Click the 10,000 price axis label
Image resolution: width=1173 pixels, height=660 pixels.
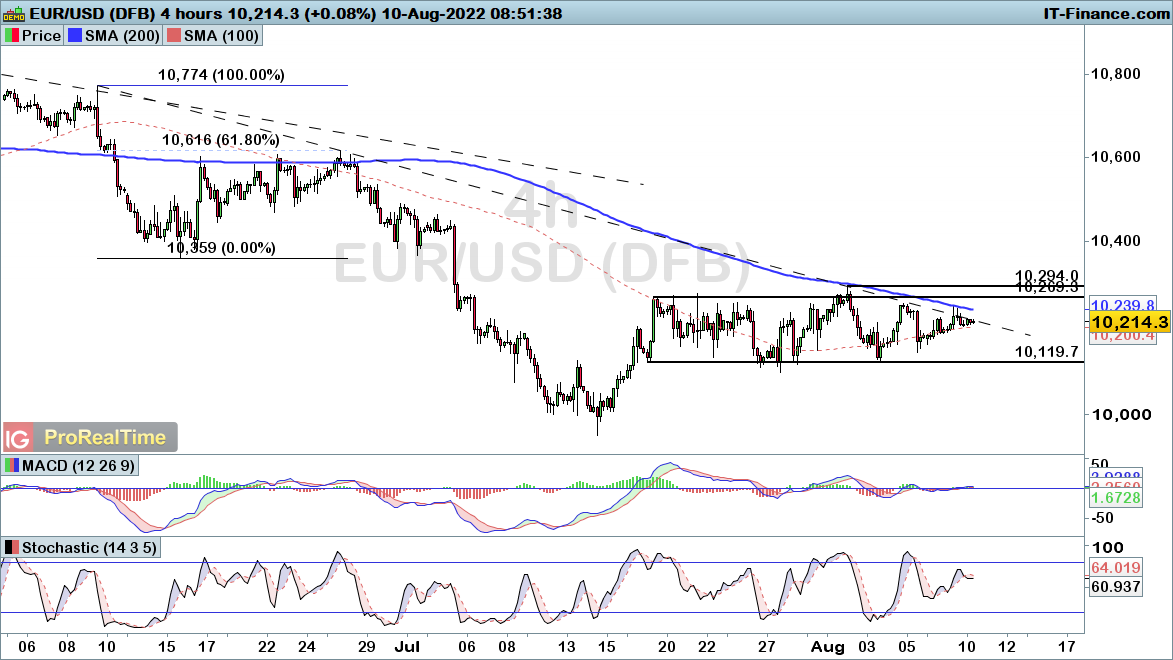(1120, 415)
